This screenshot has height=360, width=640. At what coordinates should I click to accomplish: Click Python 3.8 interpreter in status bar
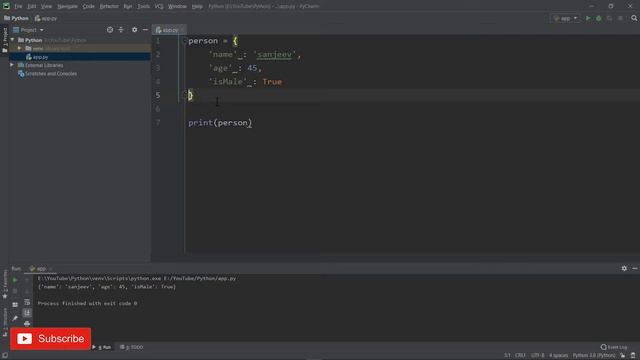pos(594,355)
